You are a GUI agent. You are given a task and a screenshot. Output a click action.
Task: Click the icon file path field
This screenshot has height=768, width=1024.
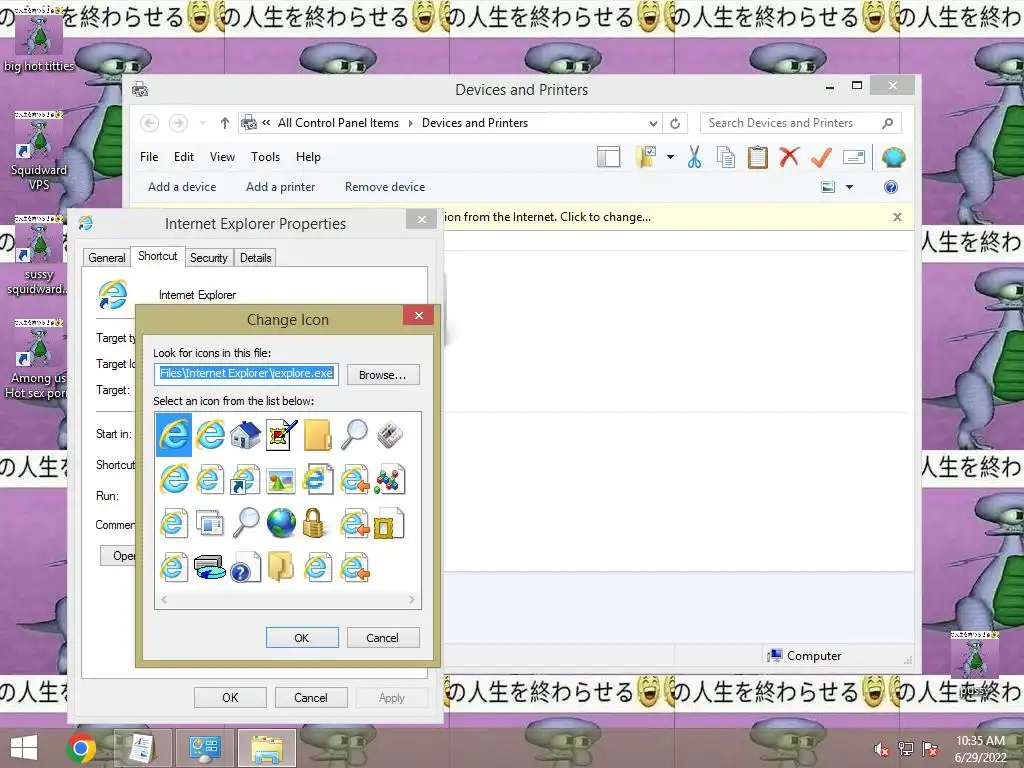pos(246,374)
